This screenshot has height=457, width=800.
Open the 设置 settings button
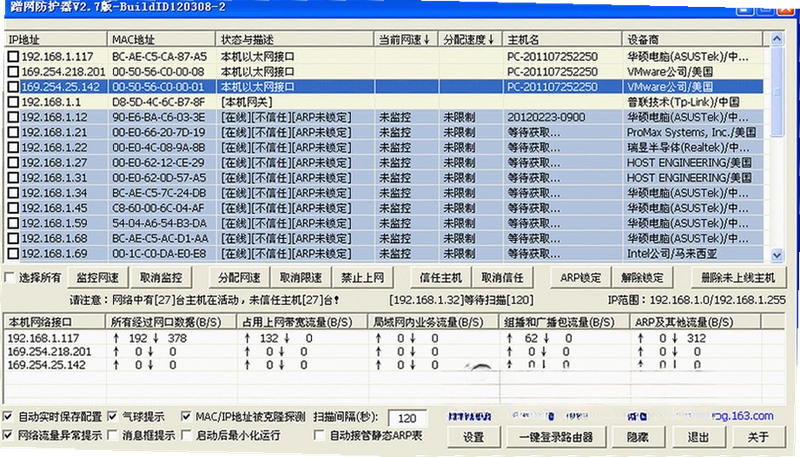(473, 437)
